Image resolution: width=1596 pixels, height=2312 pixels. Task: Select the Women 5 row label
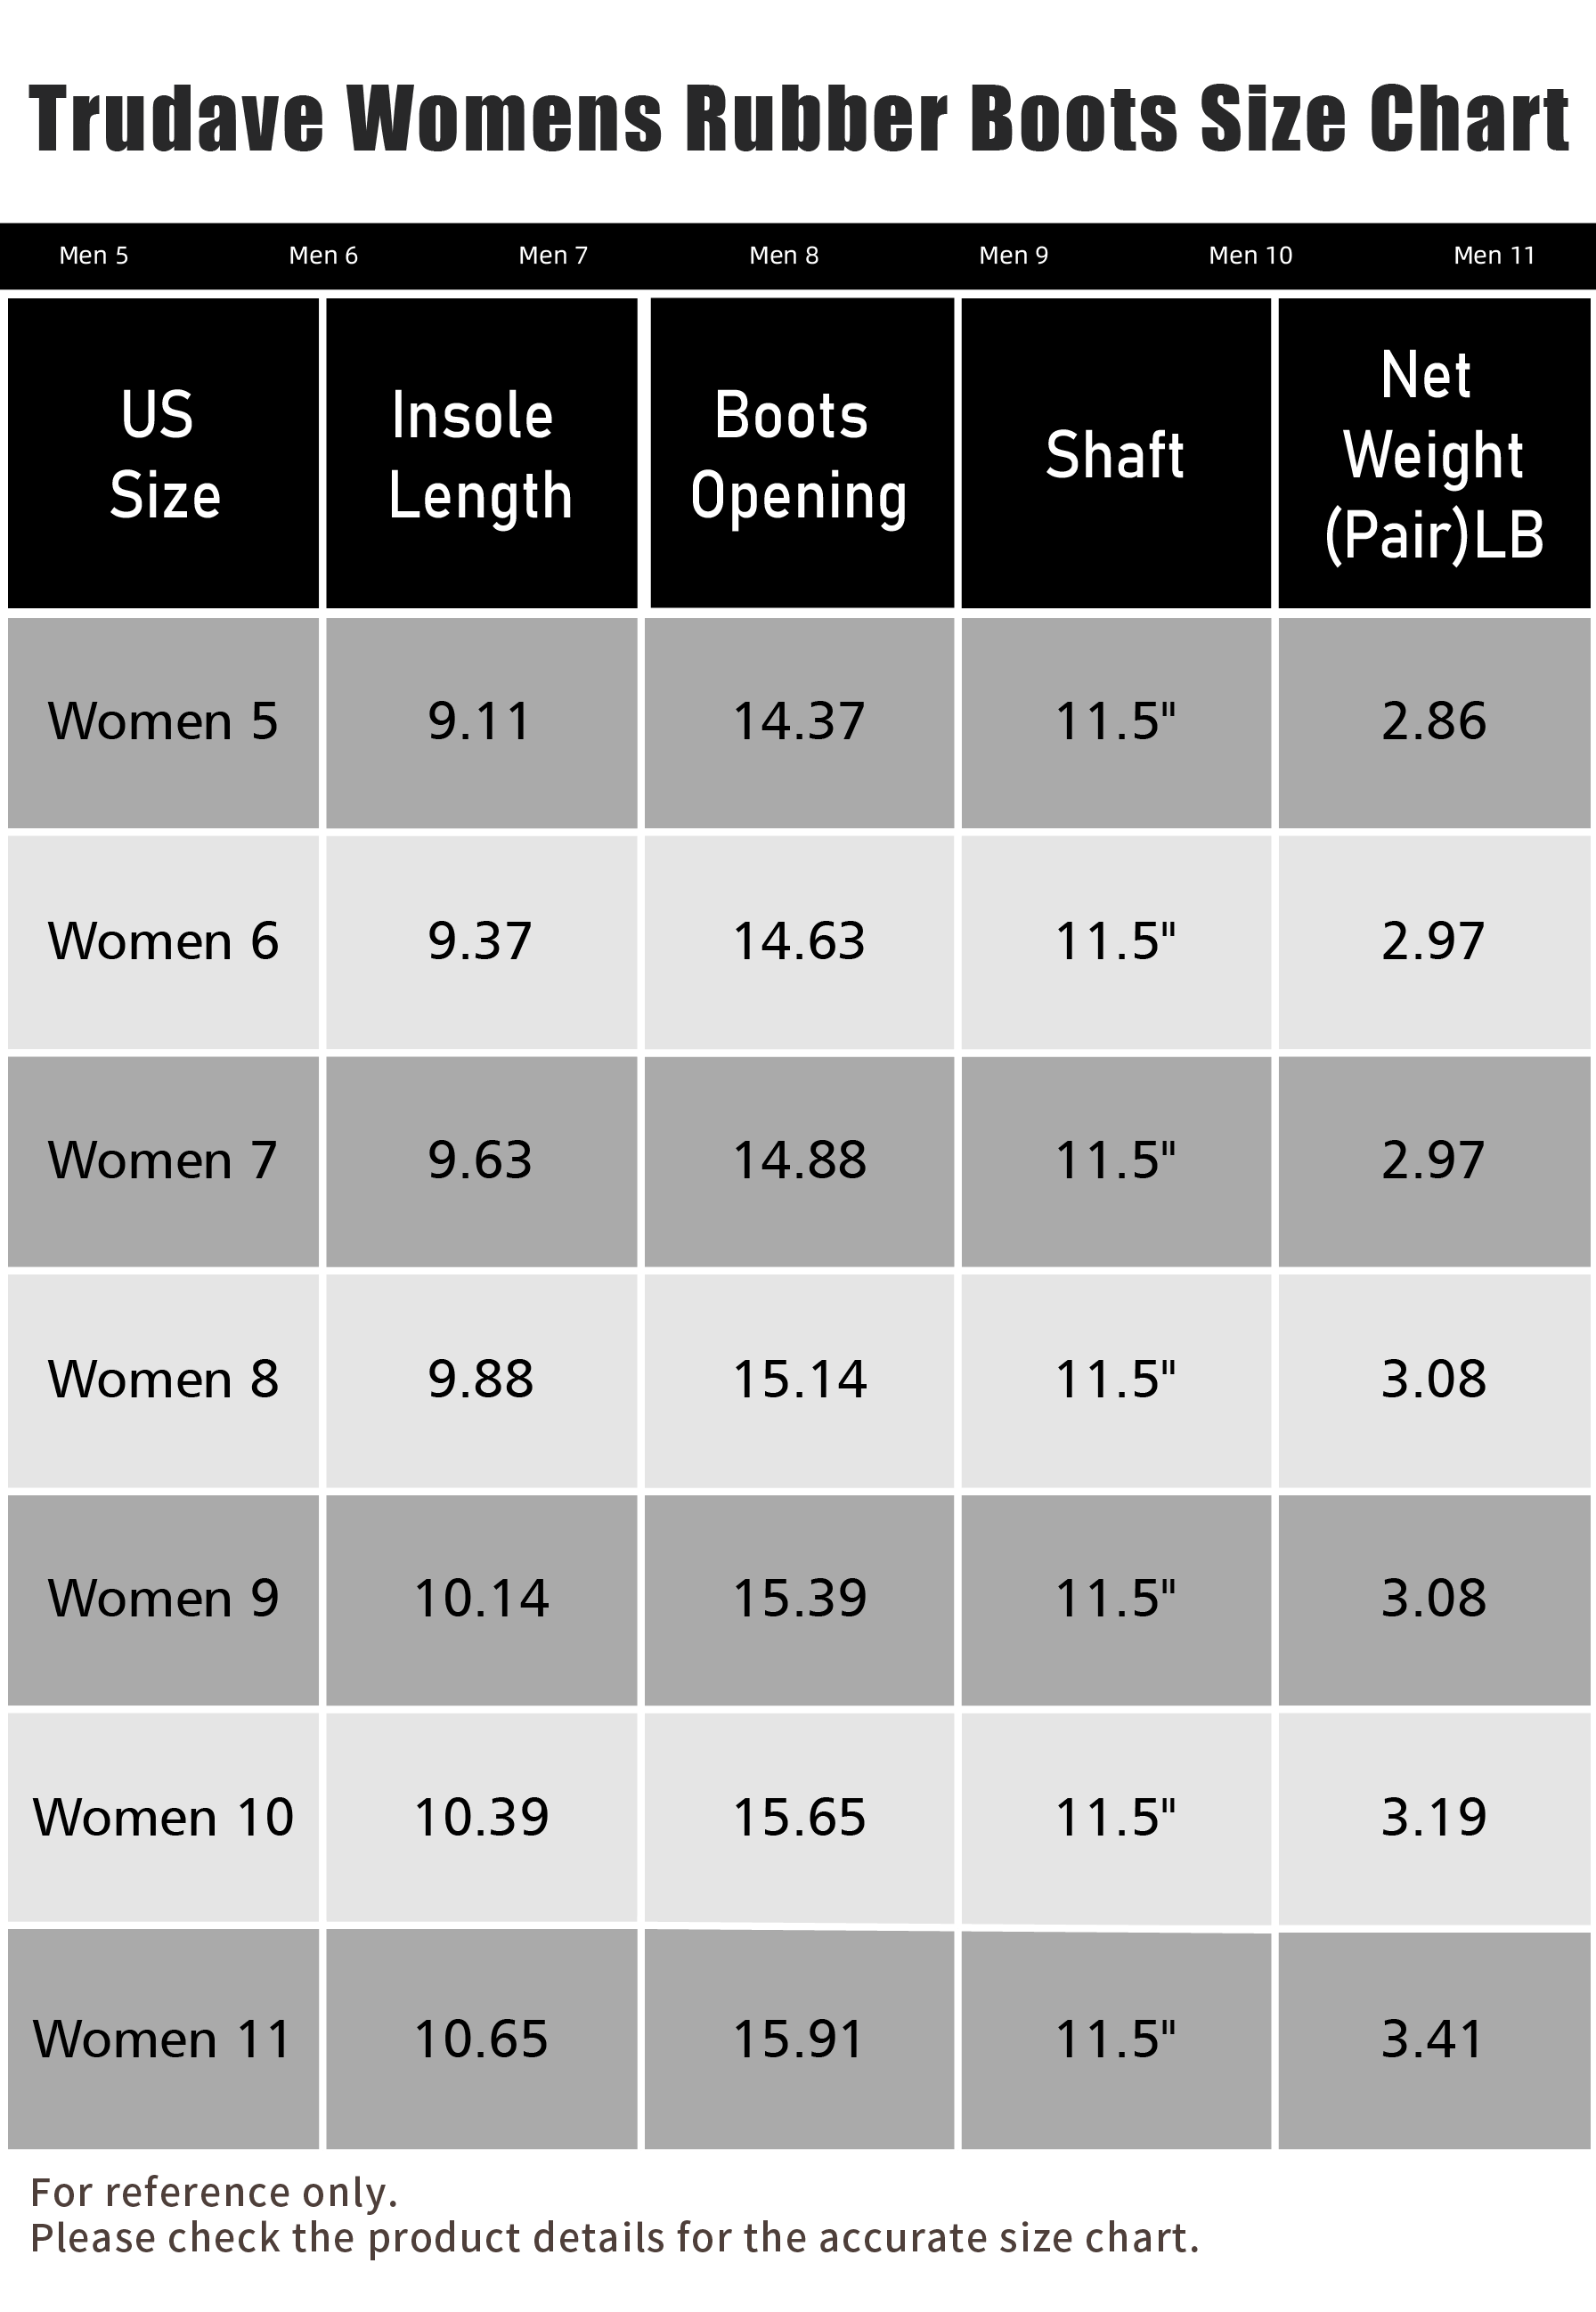pyautogui.click(x=163, y=722)
